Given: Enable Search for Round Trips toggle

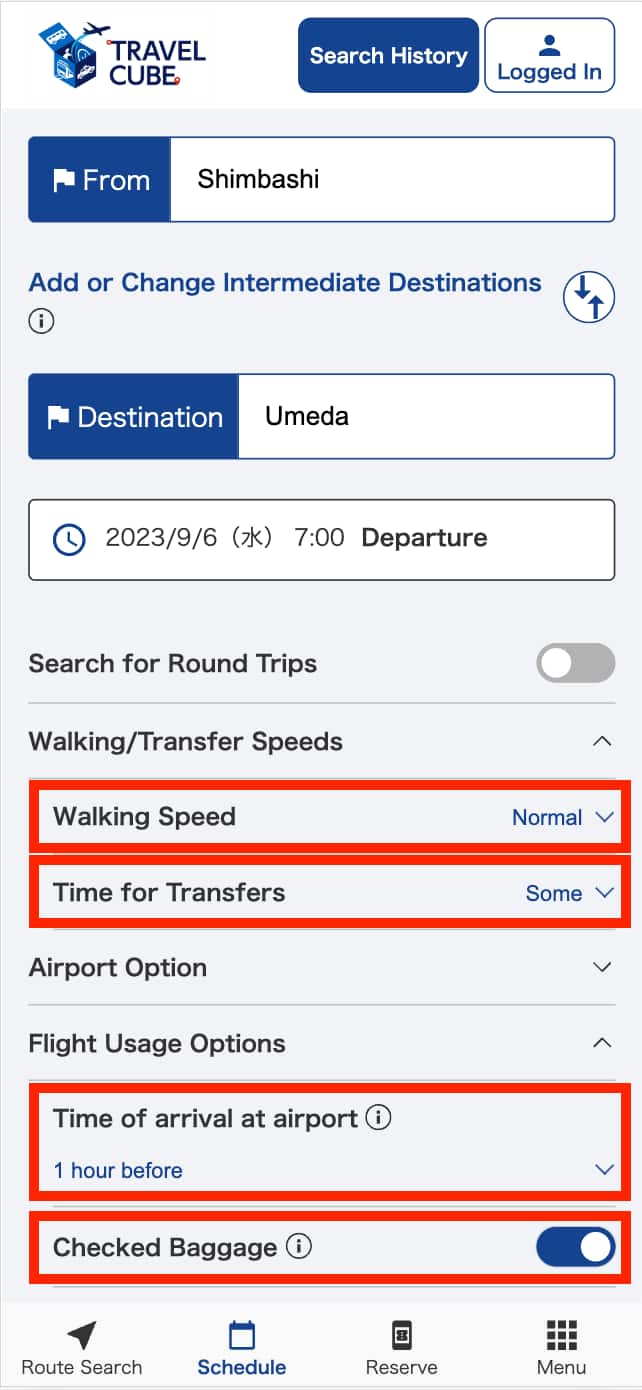Looking at the screenshot, I should coord(575,663).
